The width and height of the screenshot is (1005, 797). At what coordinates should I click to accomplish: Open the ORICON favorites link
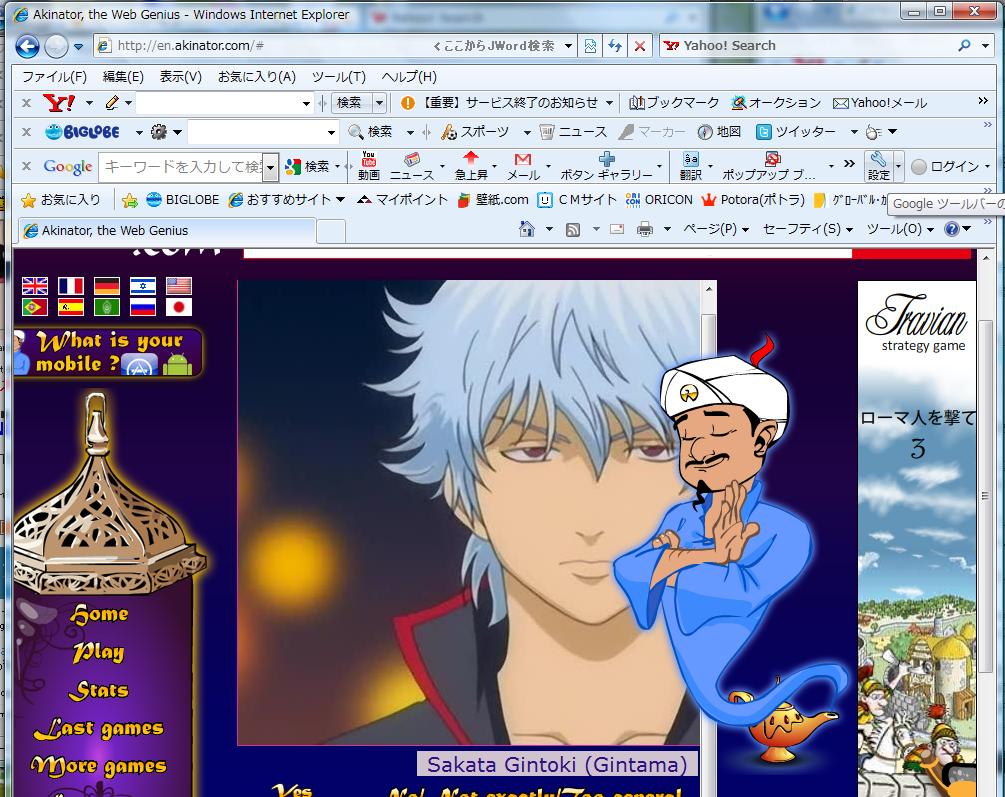[x=660, y=200]
